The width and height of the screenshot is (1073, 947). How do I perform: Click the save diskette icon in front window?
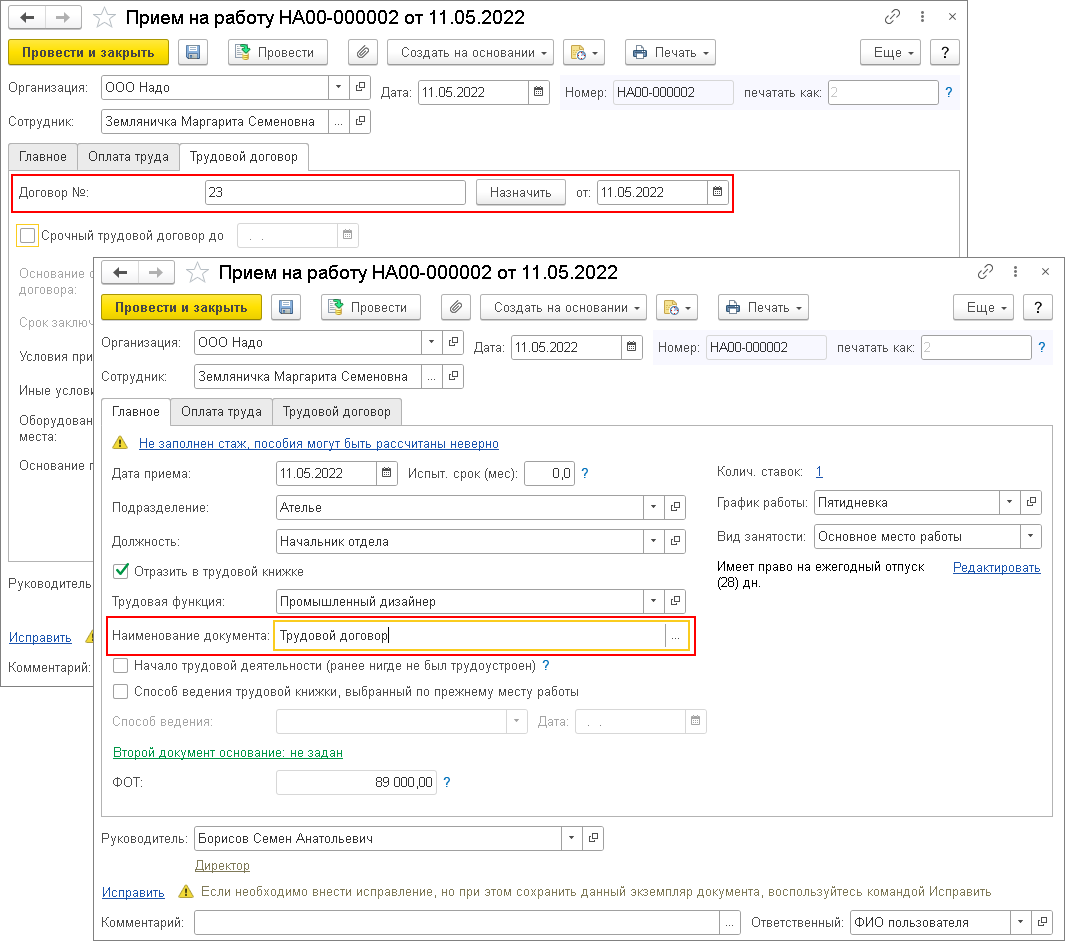point(287,307)
